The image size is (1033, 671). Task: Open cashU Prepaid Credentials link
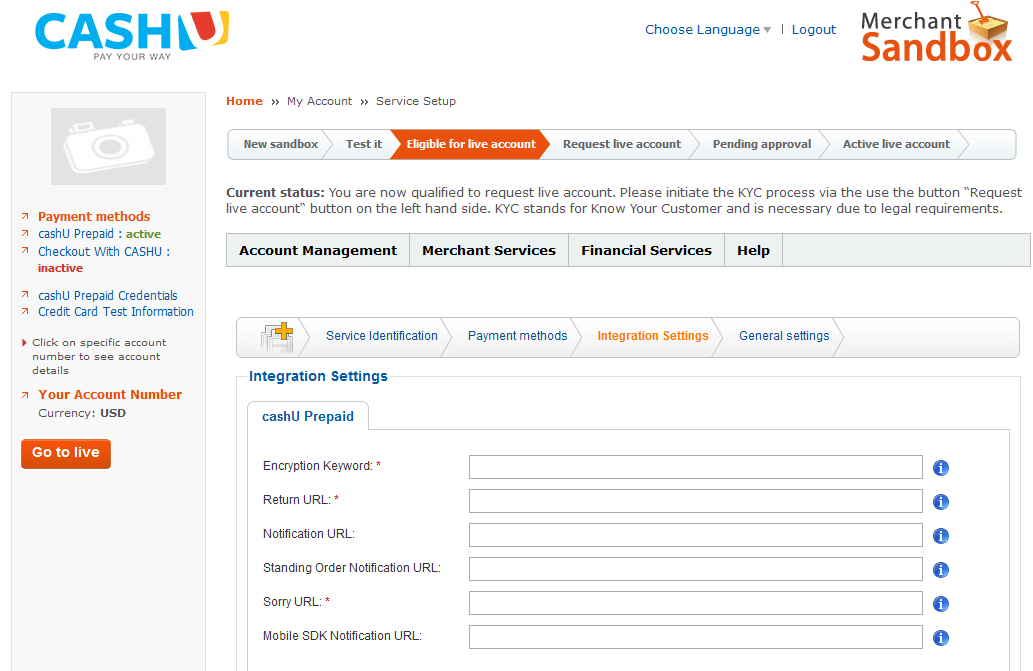click(x=107, y=296)
